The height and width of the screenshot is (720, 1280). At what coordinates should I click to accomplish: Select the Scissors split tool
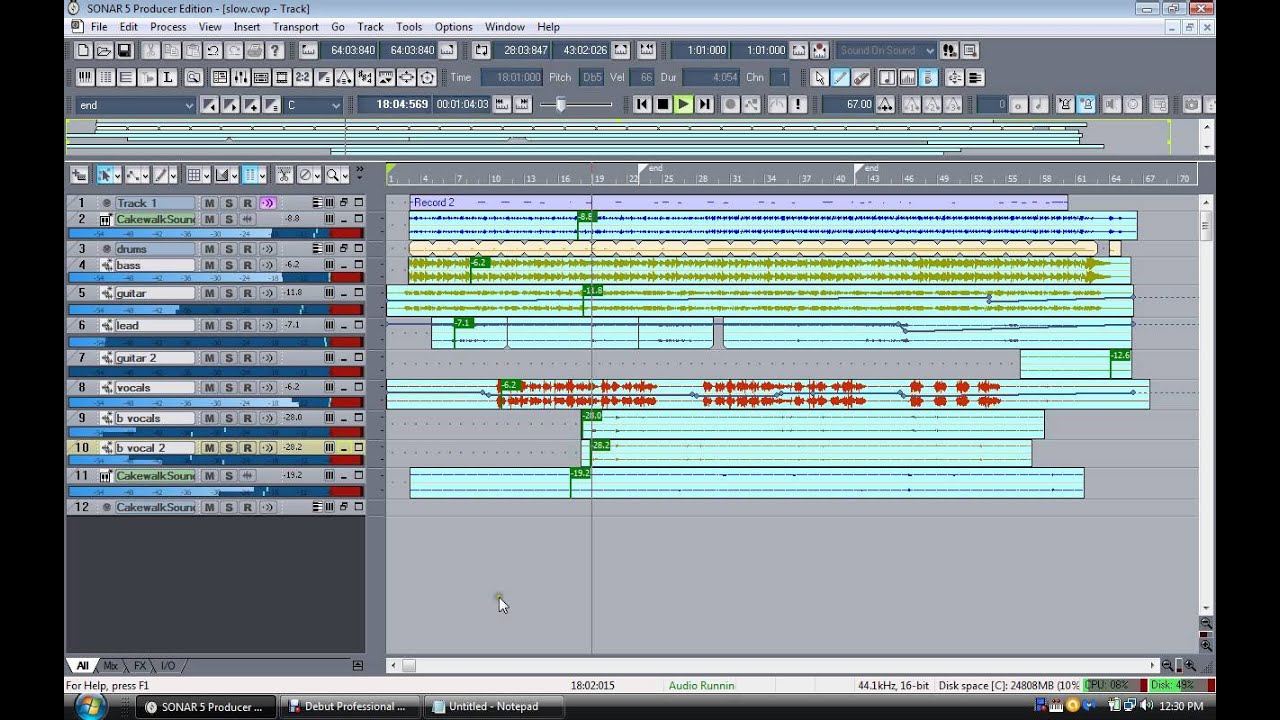pyautogui.click(x=284, y=175)
